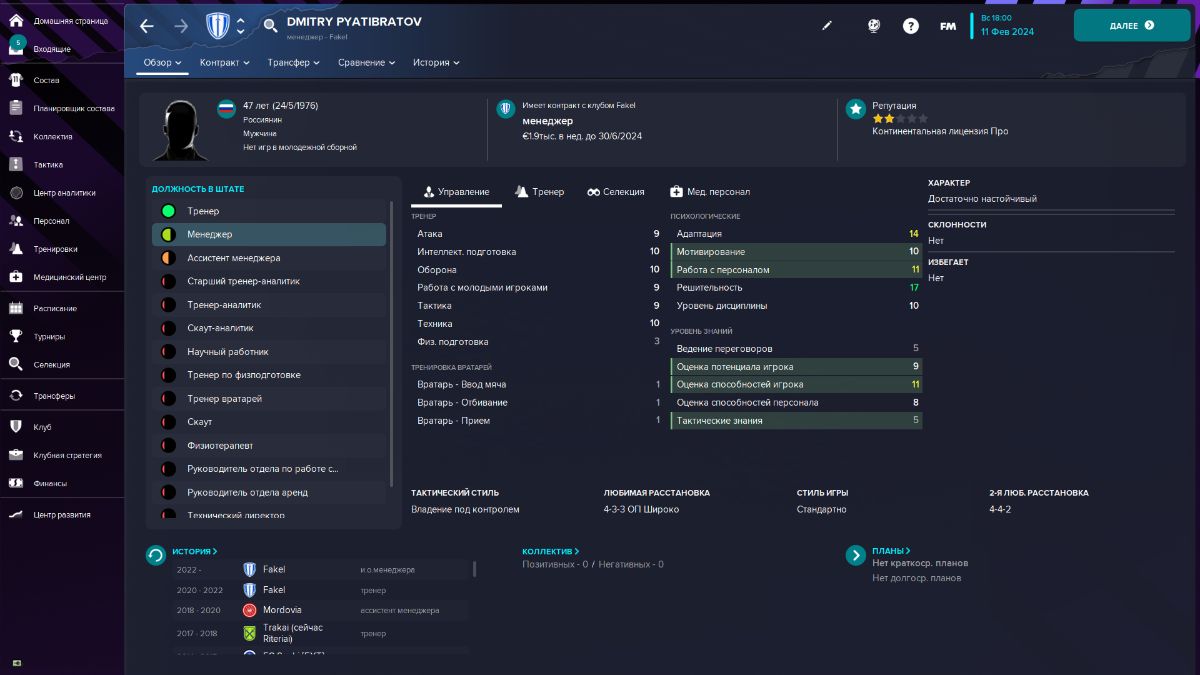The width and height of the screenshot is (1200, 675).
Task: Switch to the Селекция attributes tab
Action: coord(615,192)
